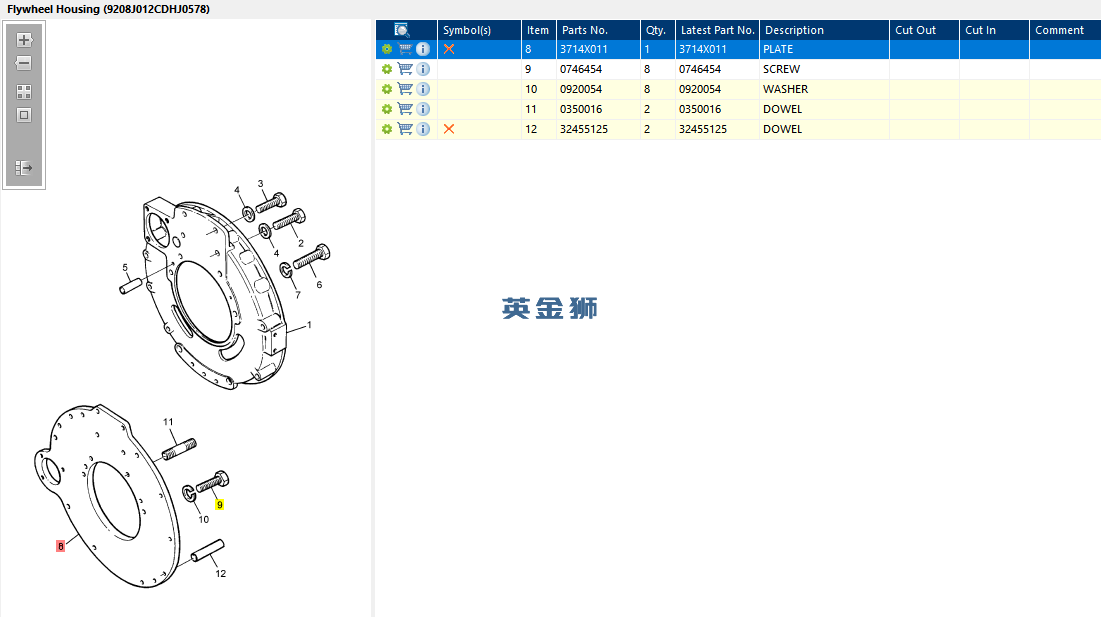Click the Cut In column header

994,30
